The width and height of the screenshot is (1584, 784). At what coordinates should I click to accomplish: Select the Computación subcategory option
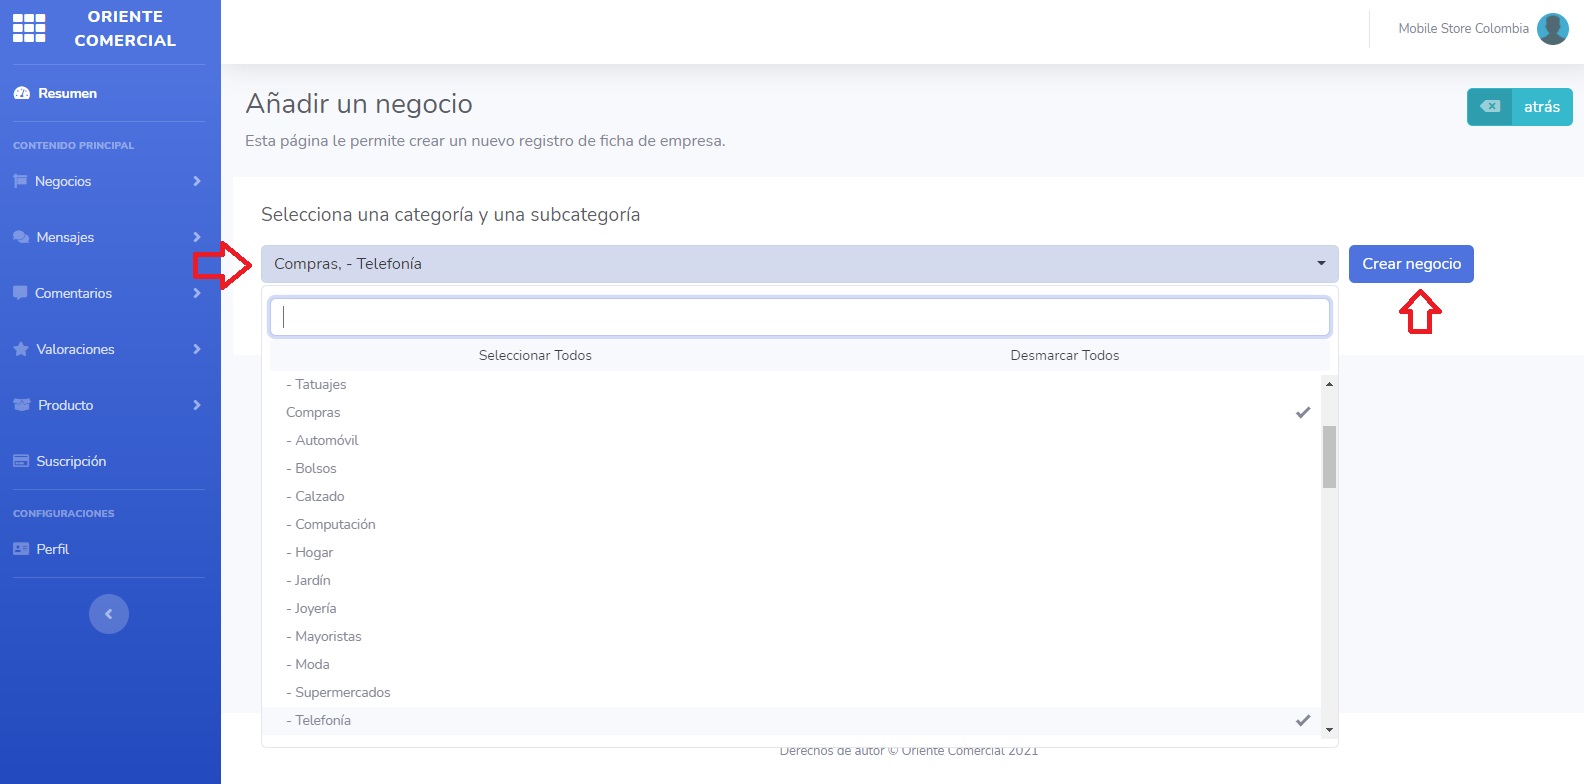point(335,524)
